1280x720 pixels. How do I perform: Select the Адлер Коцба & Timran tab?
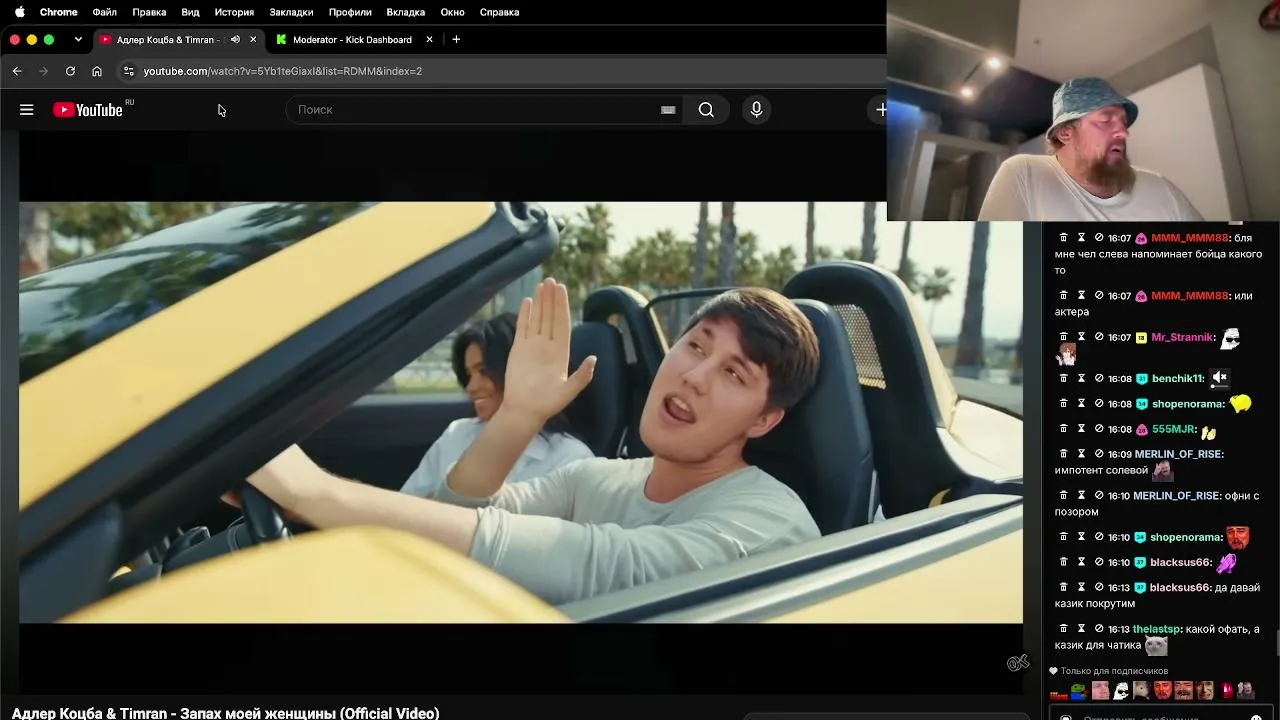166,40
